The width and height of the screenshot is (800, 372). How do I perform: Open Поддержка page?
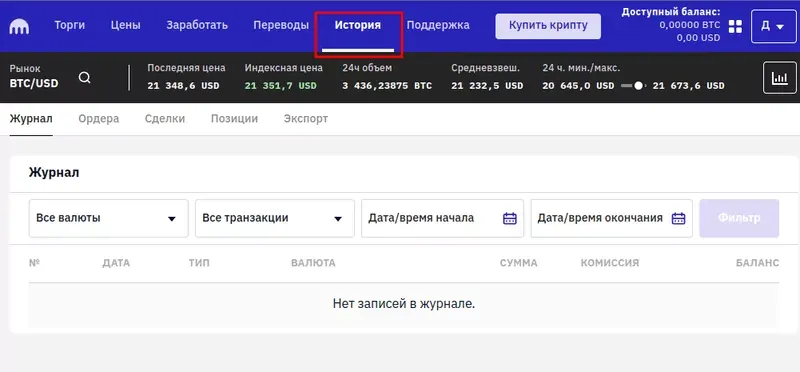tap(438, 25)
